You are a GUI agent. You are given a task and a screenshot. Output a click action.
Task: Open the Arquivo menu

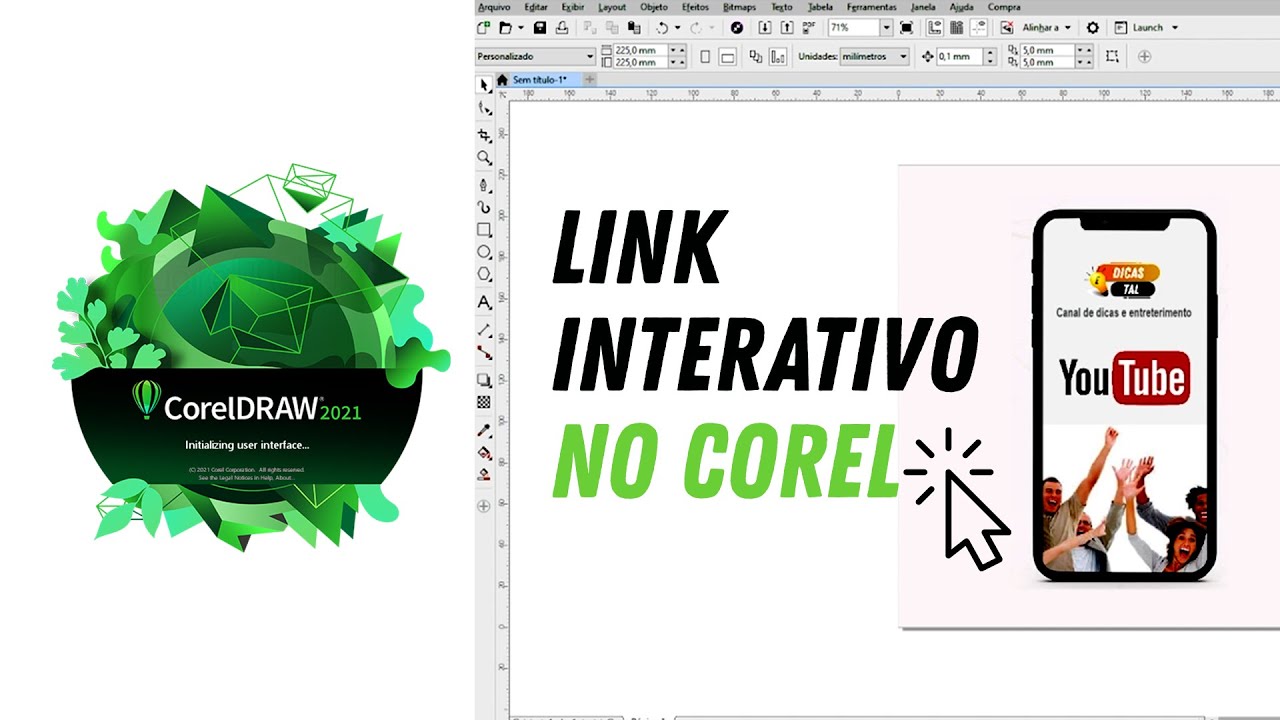coord(494,7)
